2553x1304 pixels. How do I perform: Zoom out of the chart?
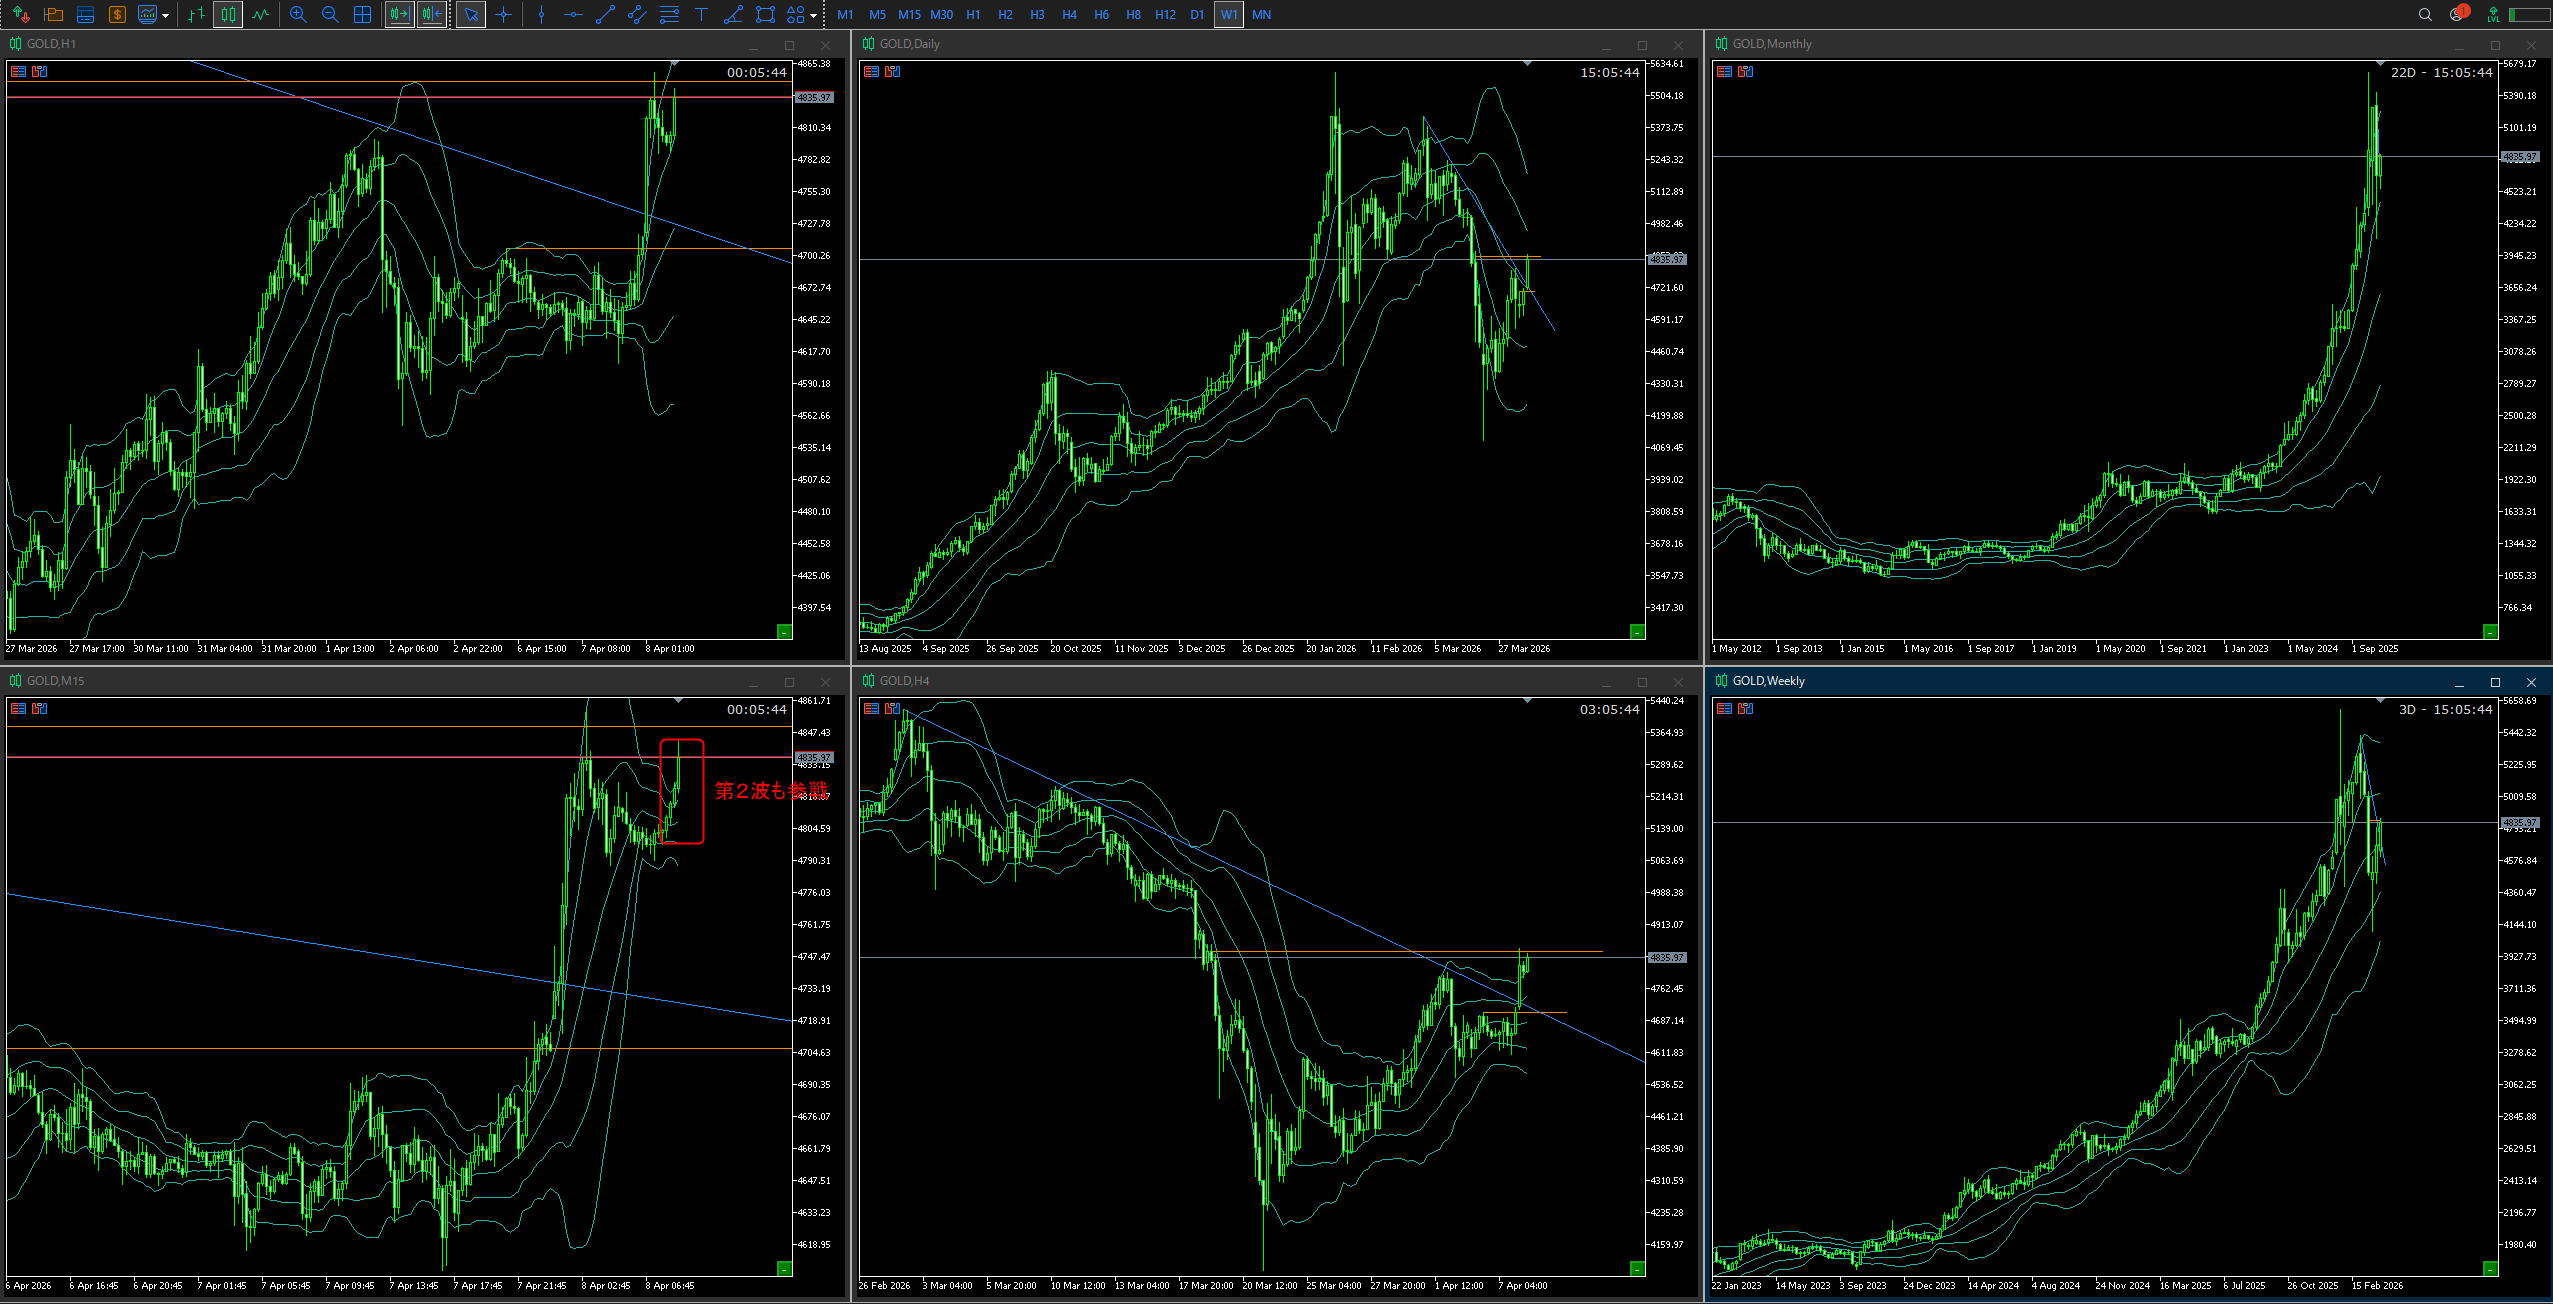pyautogui.click(x=330, y=14)
